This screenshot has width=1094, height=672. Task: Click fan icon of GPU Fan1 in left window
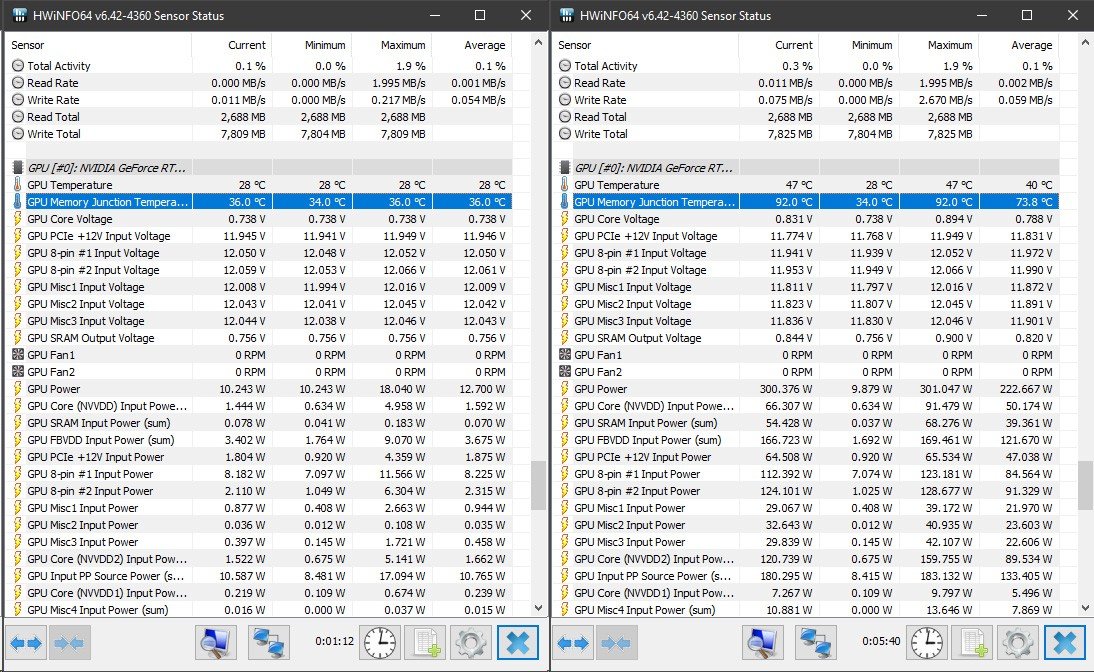[18, 354]
